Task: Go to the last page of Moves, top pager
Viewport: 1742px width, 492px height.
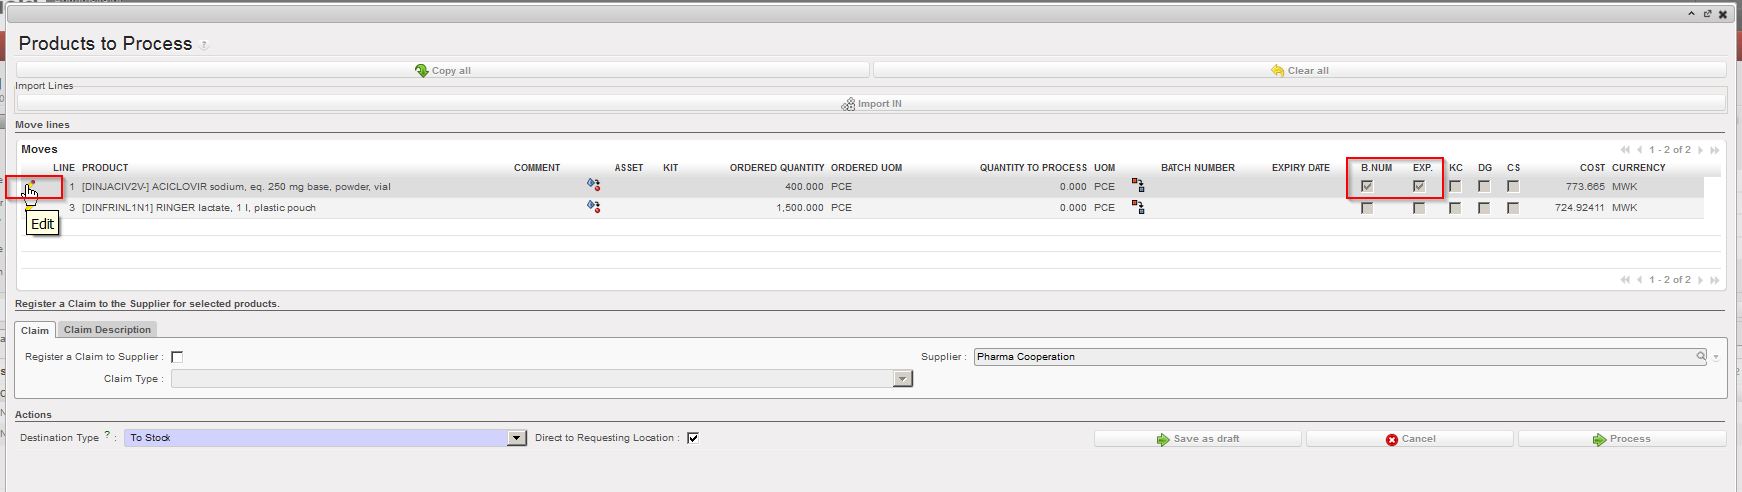Action: tap(1714, 150)
